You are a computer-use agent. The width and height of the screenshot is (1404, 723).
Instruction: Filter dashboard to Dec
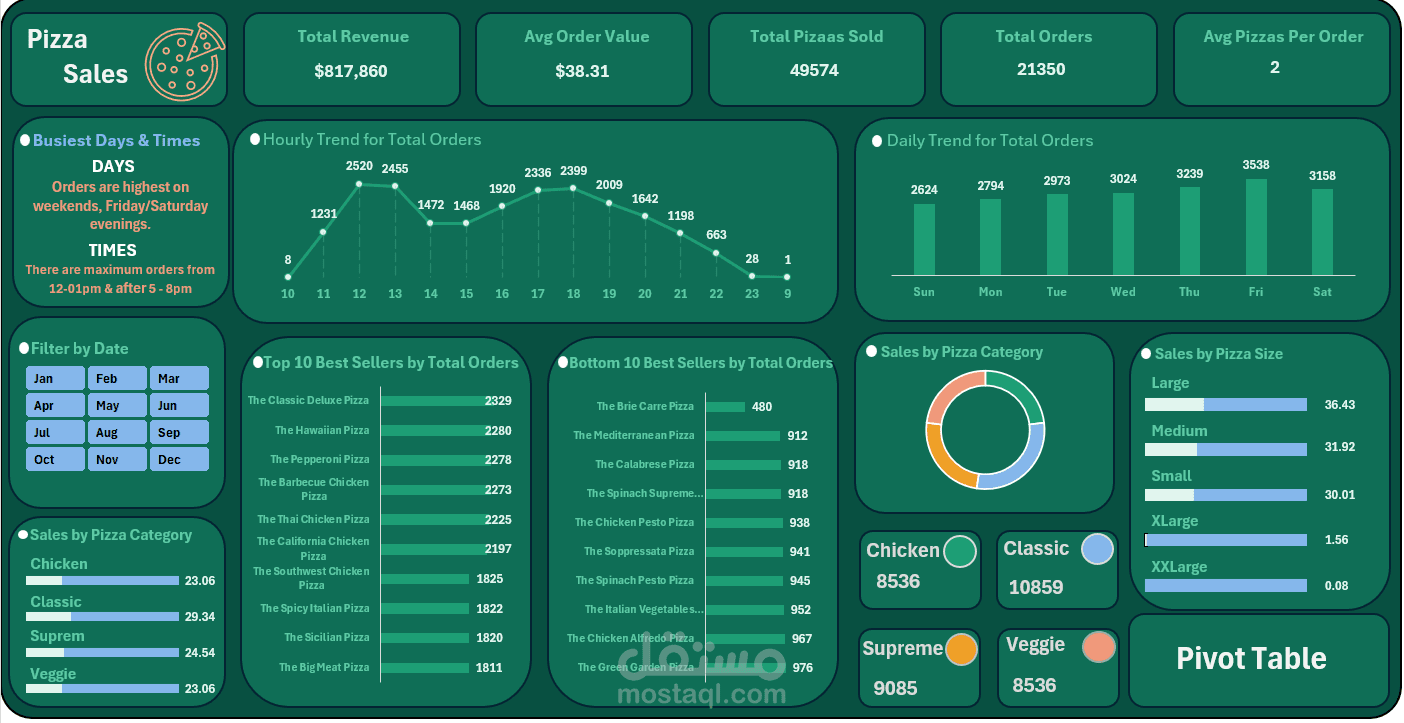pos(179,459)
